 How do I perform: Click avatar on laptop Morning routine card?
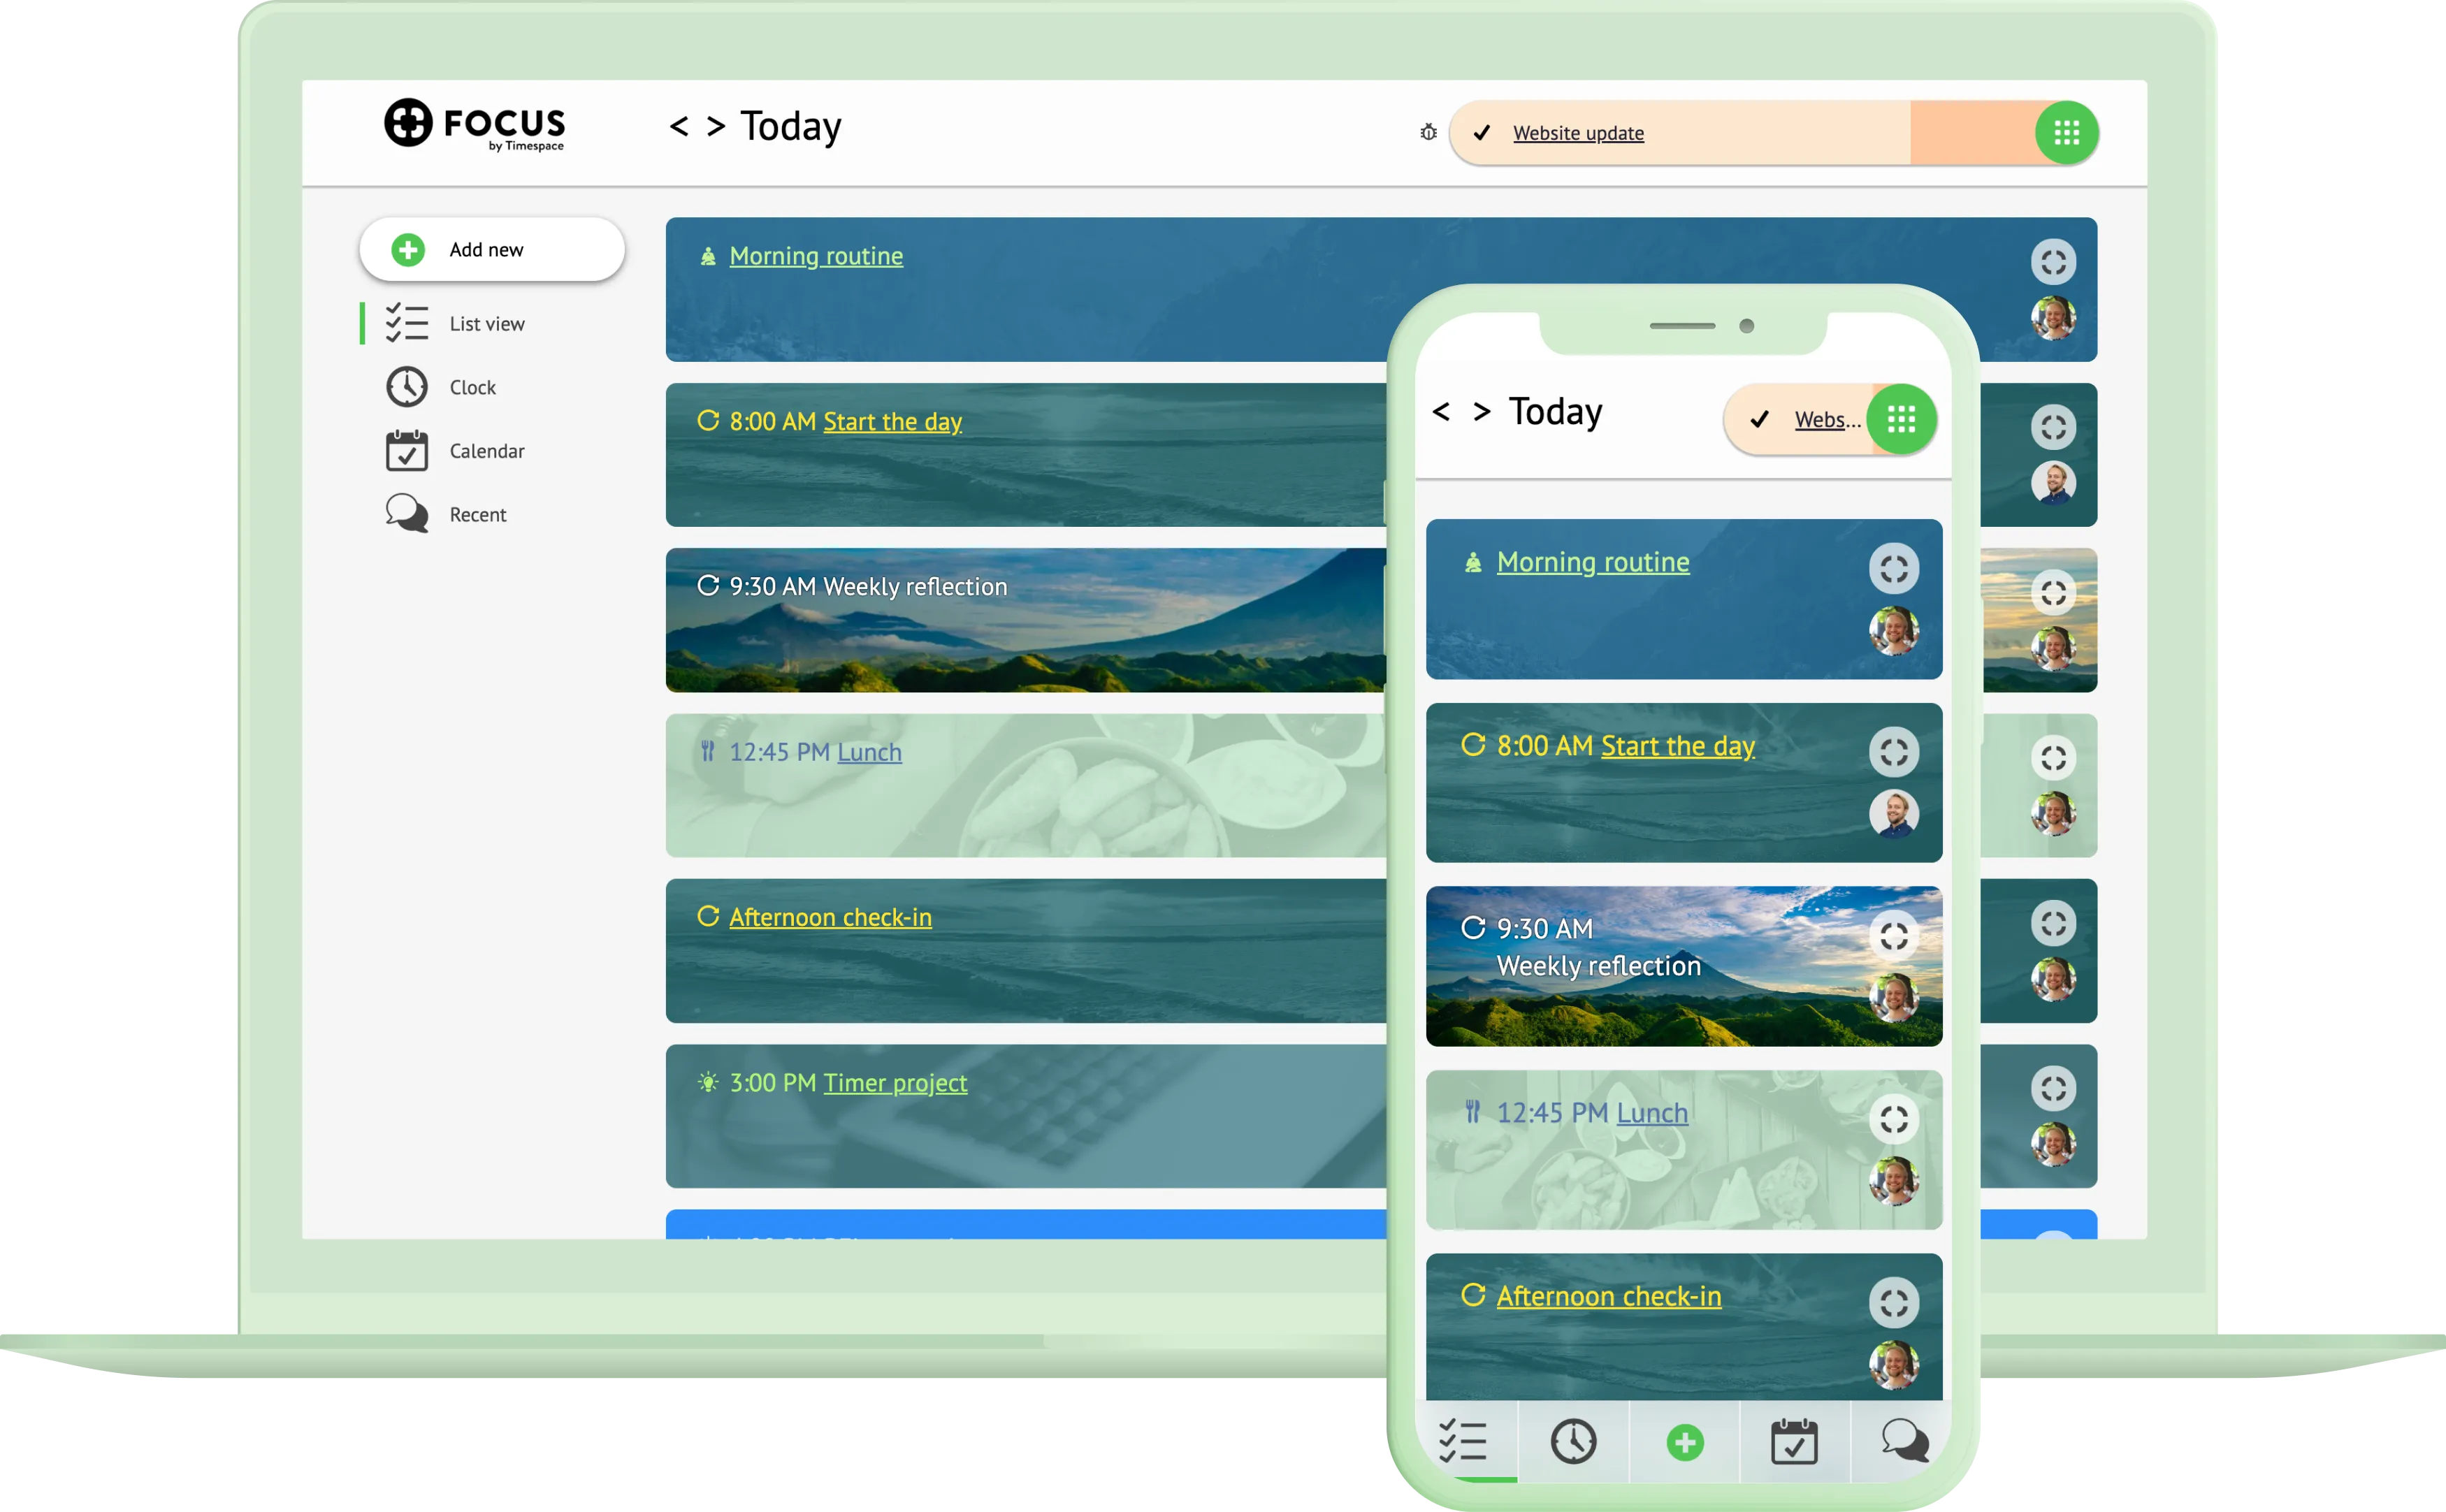[x=2053, y=318]
